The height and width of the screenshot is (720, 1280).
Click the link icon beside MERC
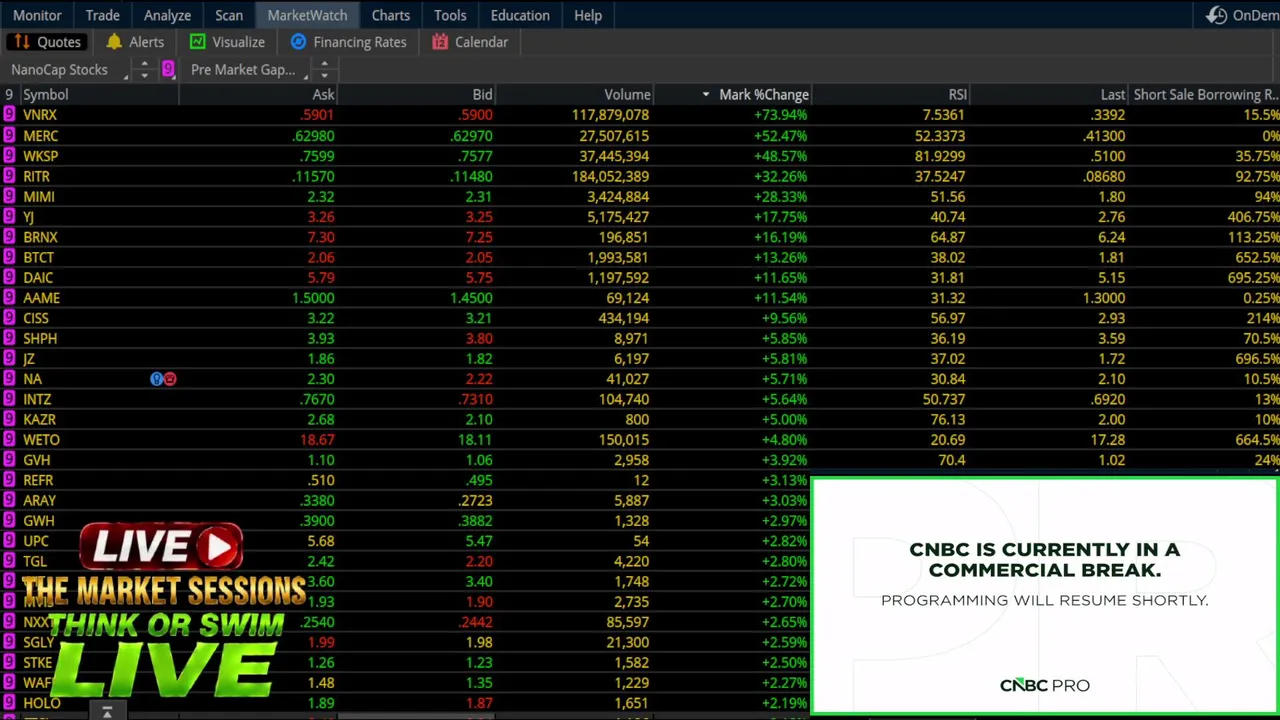pos(9,135)
